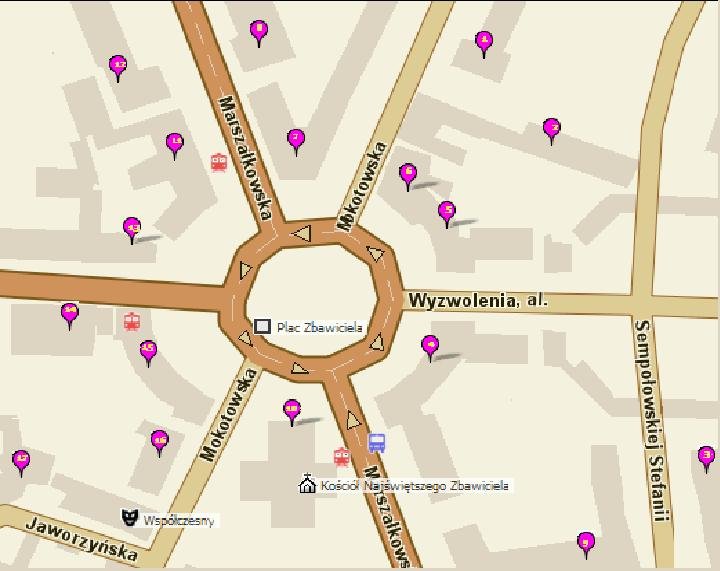This screenshot has height=571, width=720.
Task: Select the magenta pin labeled 6
Action: pos(408,177)
